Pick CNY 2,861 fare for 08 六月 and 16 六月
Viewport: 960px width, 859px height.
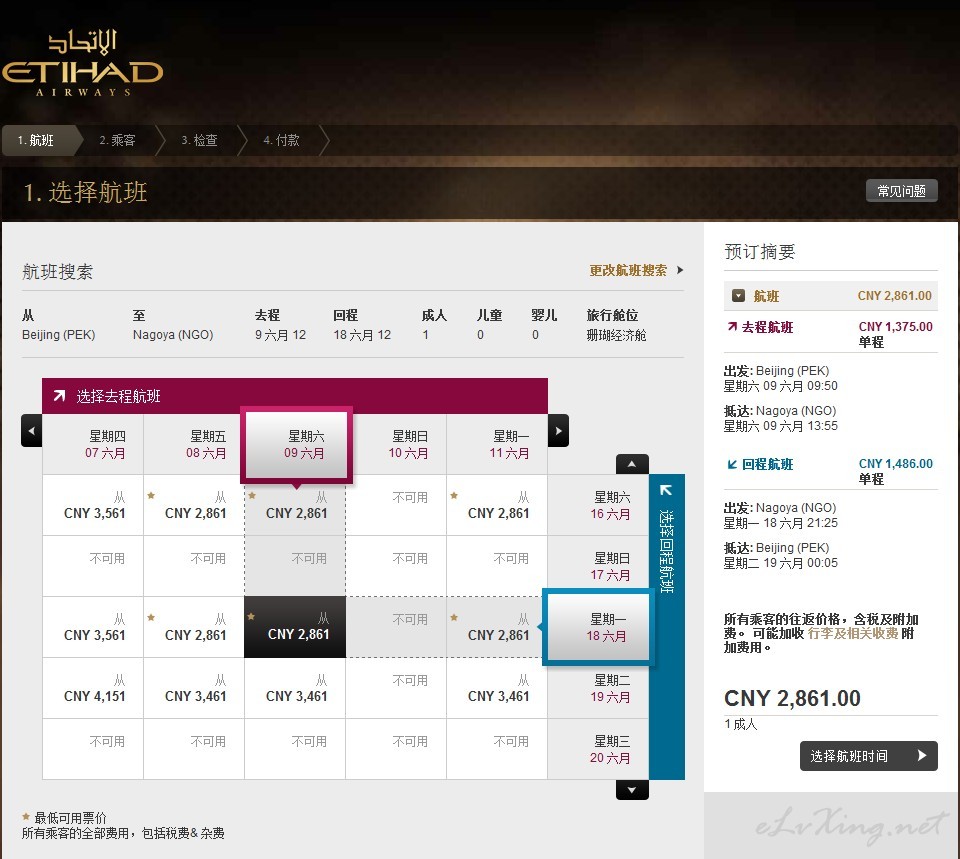[194, 505]
